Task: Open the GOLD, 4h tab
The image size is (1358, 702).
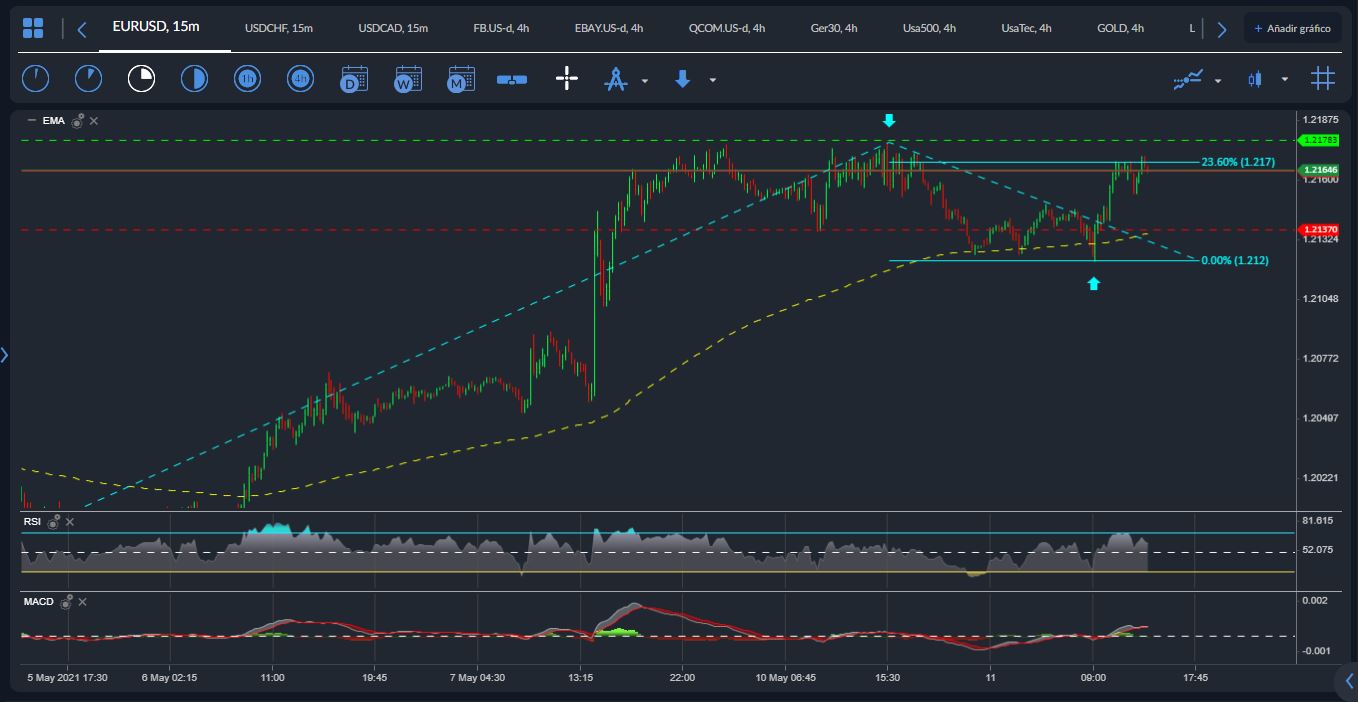Action: (x=1120, y=28)
